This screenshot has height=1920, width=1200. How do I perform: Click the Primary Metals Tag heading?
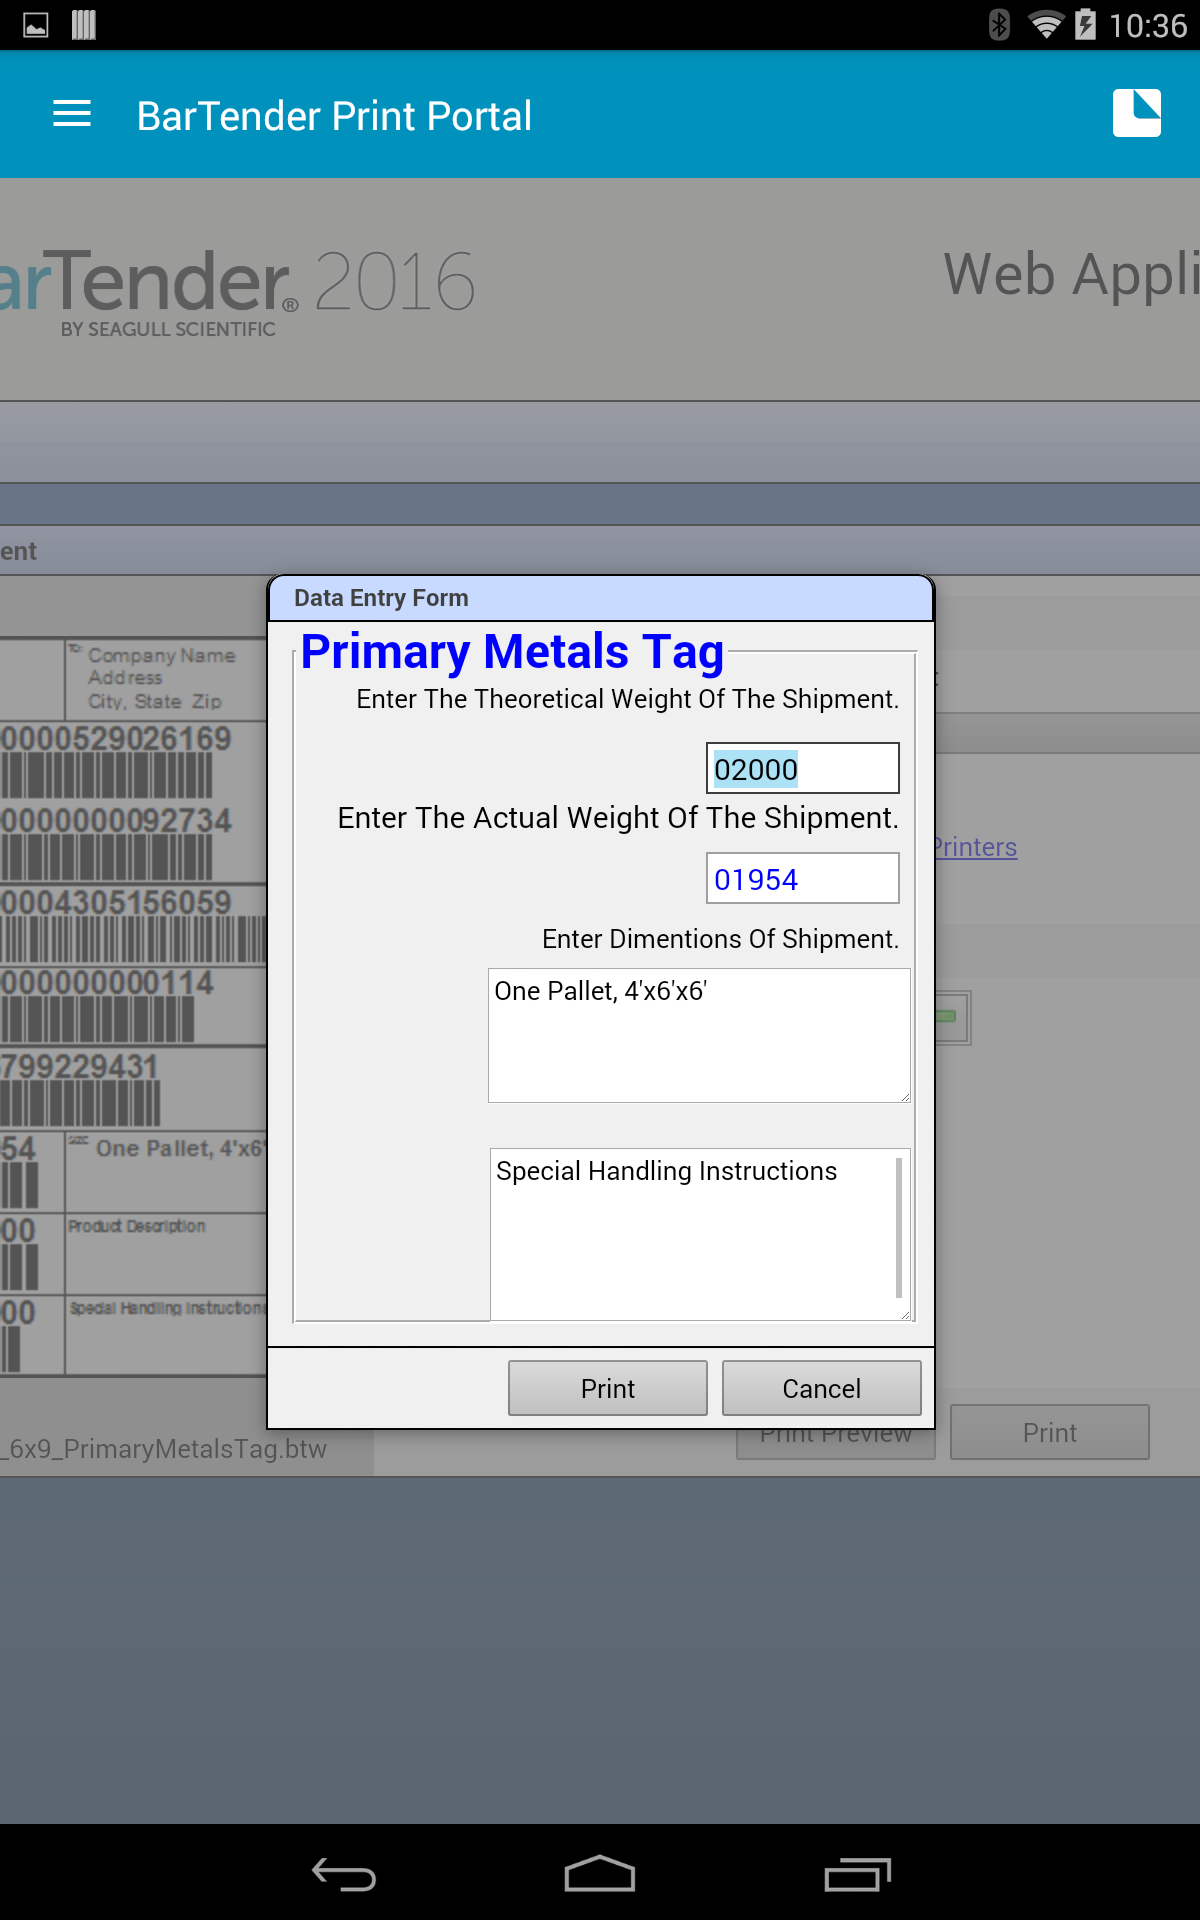tap(513, 652)
